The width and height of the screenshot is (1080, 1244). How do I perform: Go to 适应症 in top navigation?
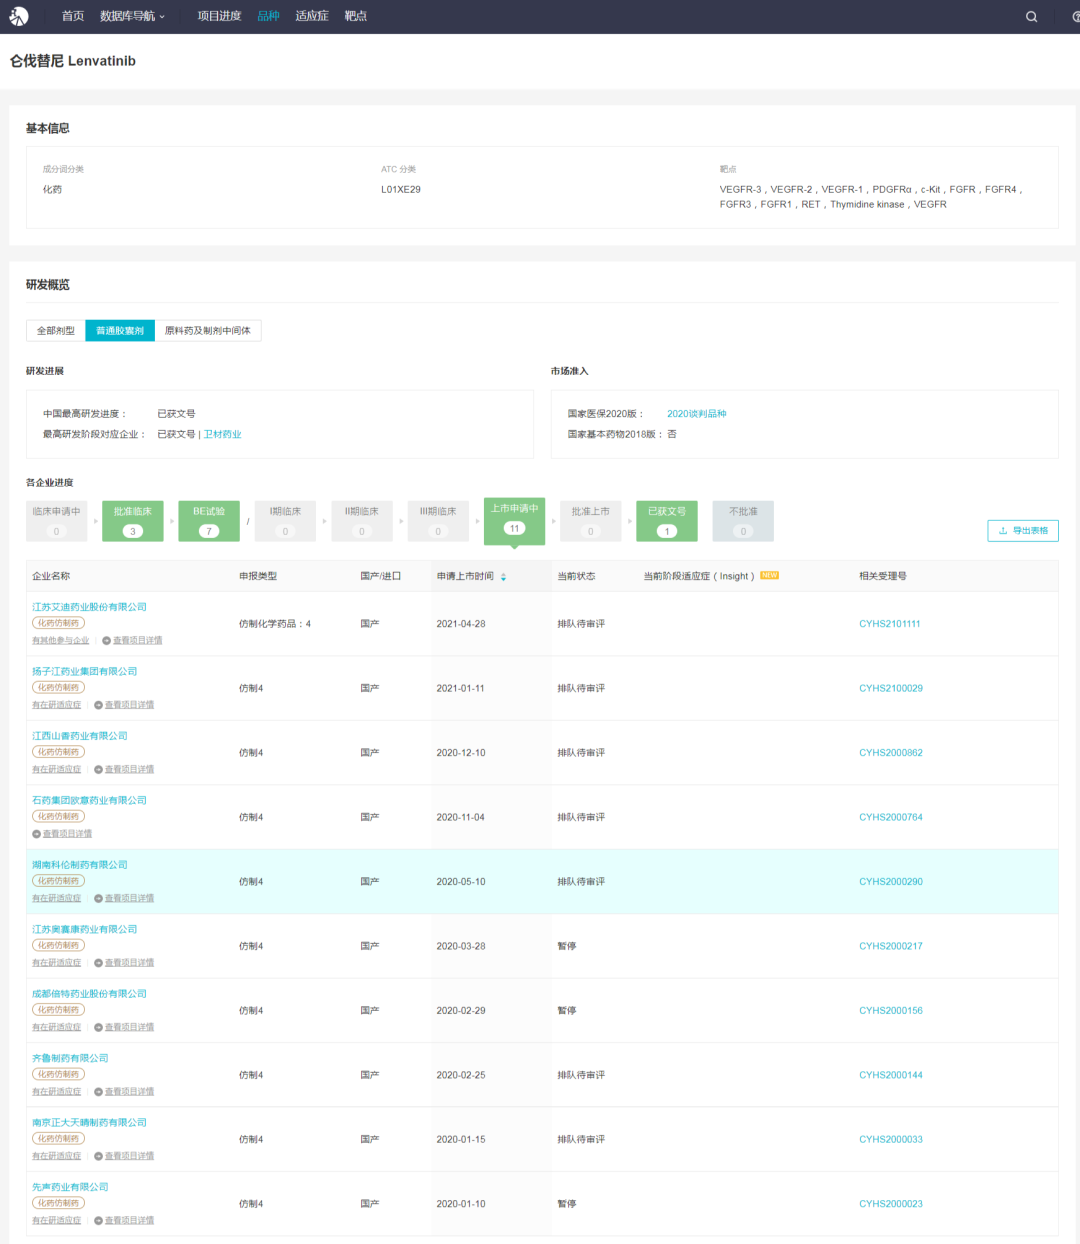tap(312, 16)
